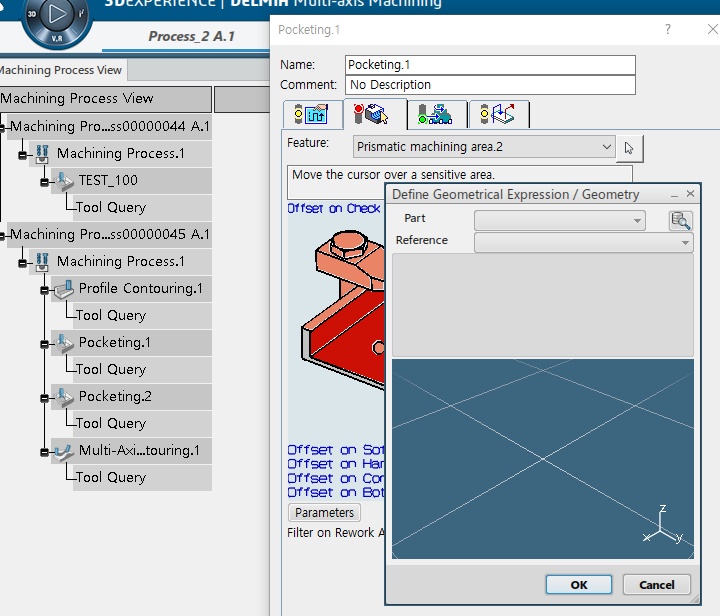The width and height of the screenshot is (720, 616).
Task: Click the TEST_100 operation icon
Action: [63, 181]
